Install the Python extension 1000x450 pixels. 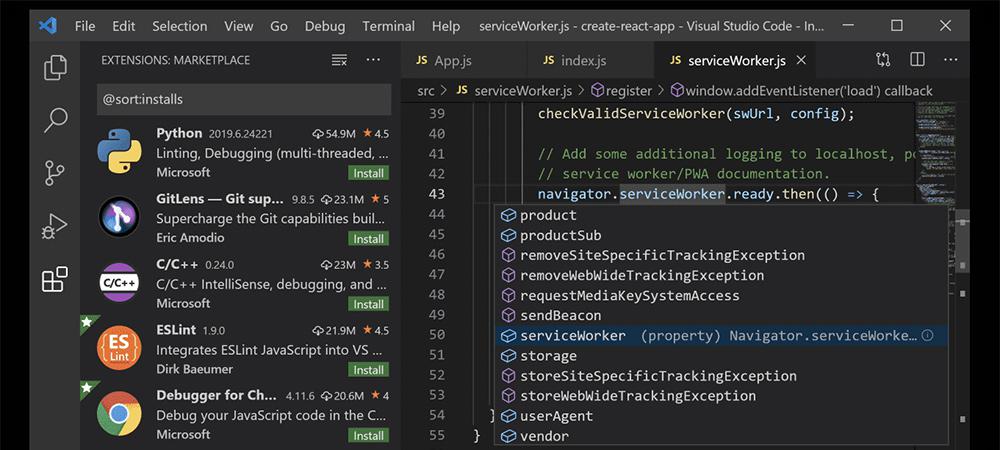click(369, 173)
